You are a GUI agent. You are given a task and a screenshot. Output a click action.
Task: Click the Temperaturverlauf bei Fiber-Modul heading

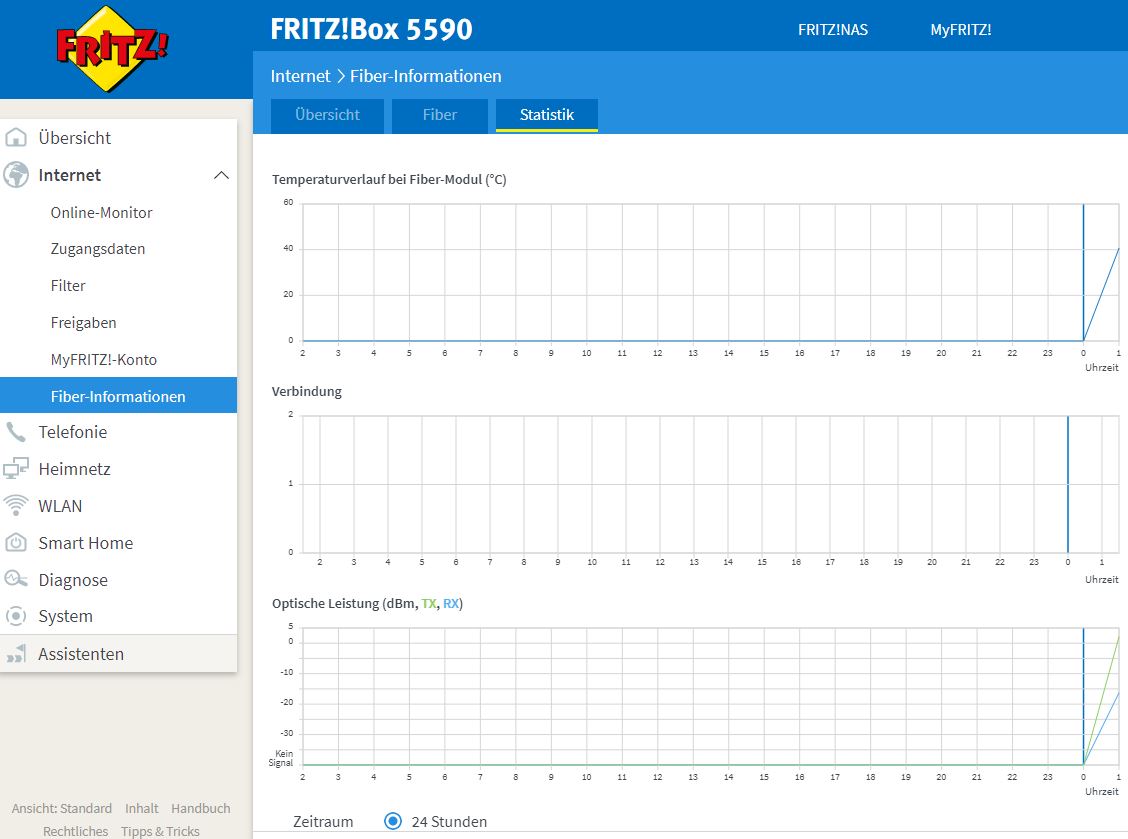tap(389, 179)
